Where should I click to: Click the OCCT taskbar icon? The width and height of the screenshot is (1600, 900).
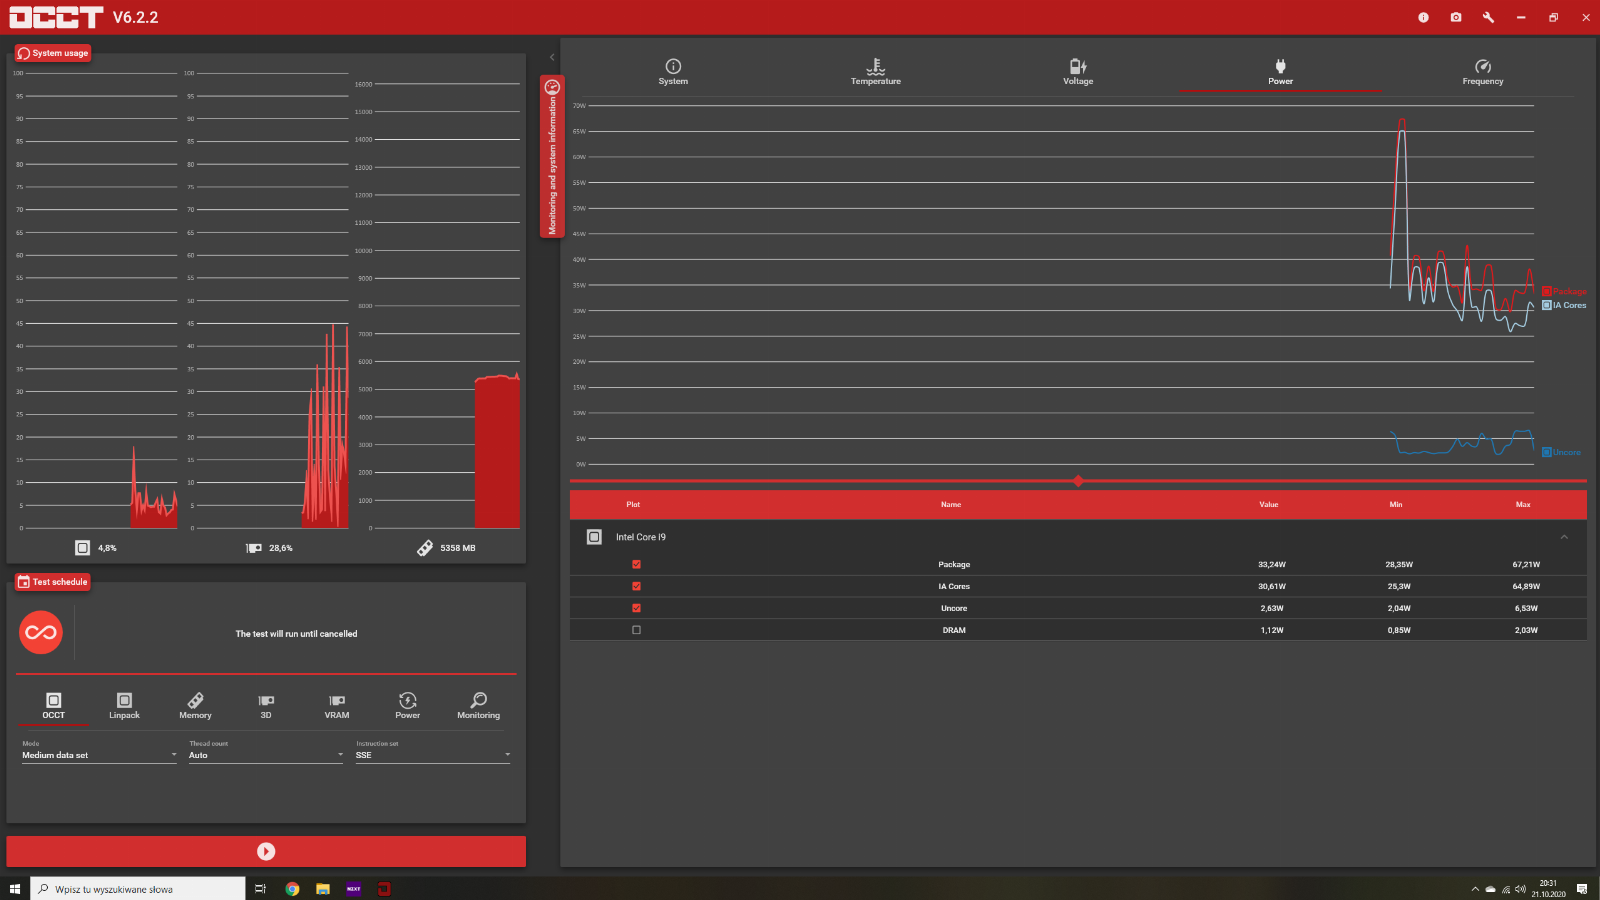tap(384, 888)
